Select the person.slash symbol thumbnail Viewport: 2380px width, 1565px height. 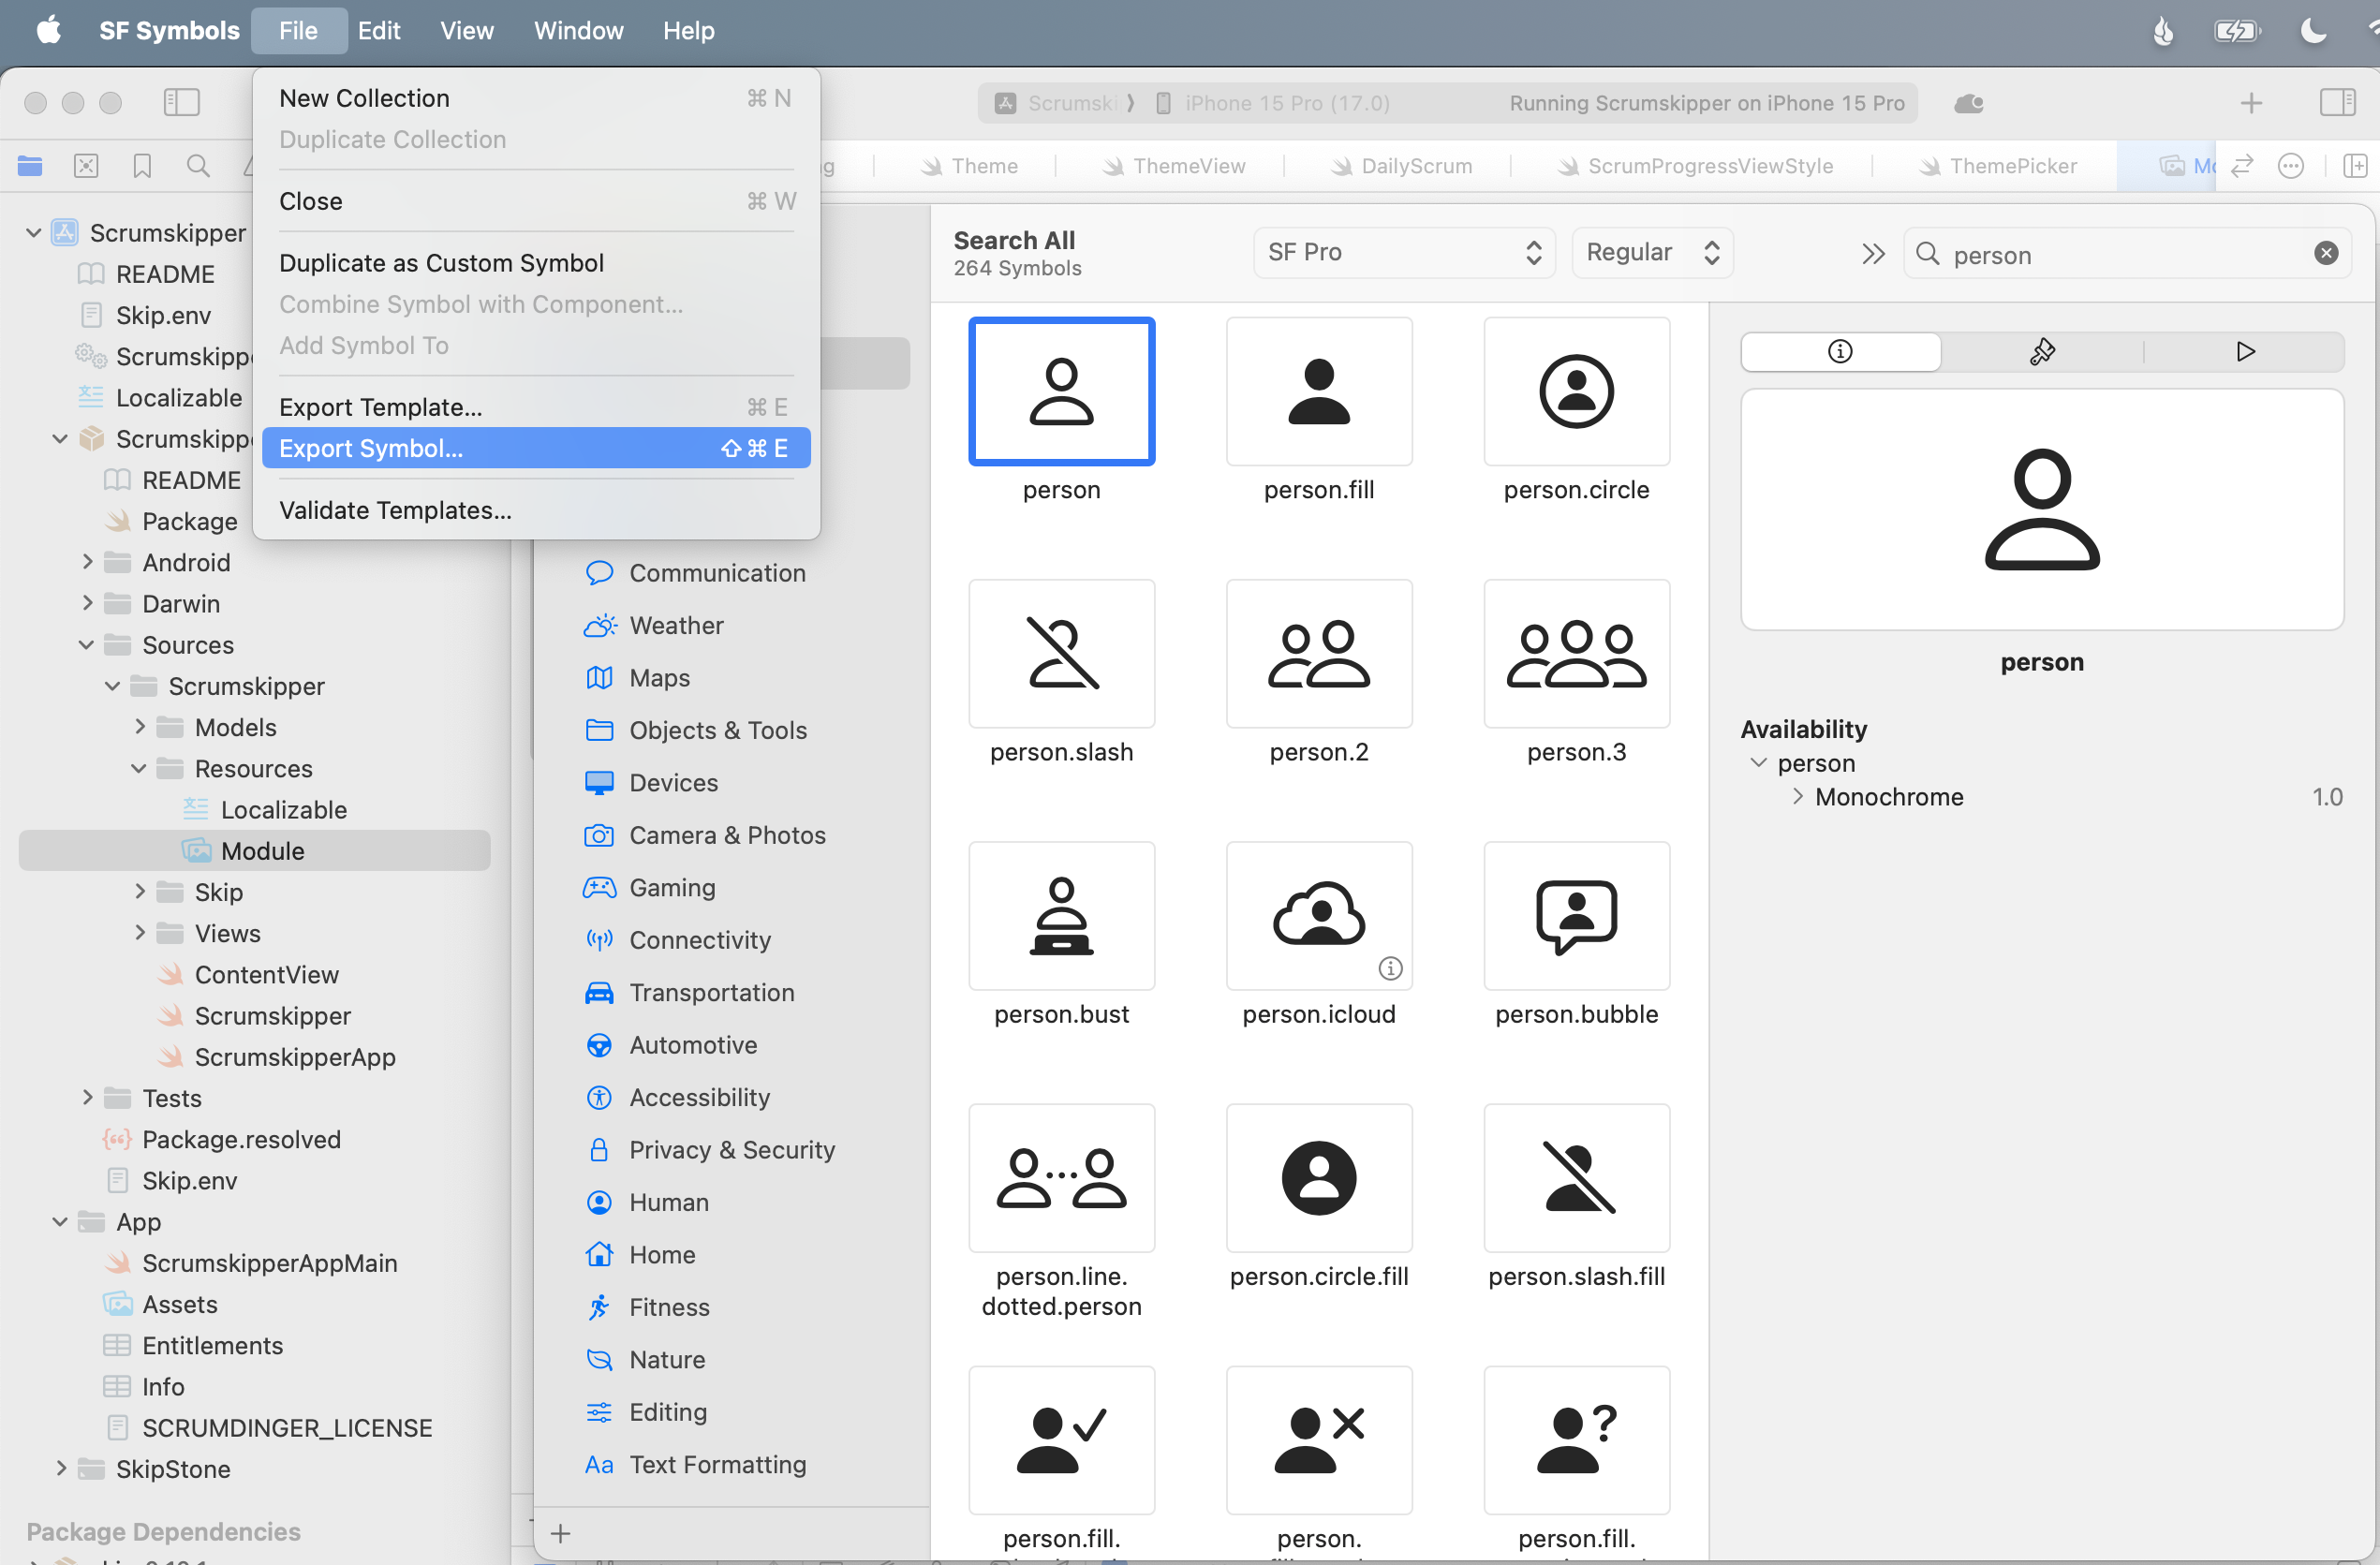pyautogui.click(x=1061, y=654)
